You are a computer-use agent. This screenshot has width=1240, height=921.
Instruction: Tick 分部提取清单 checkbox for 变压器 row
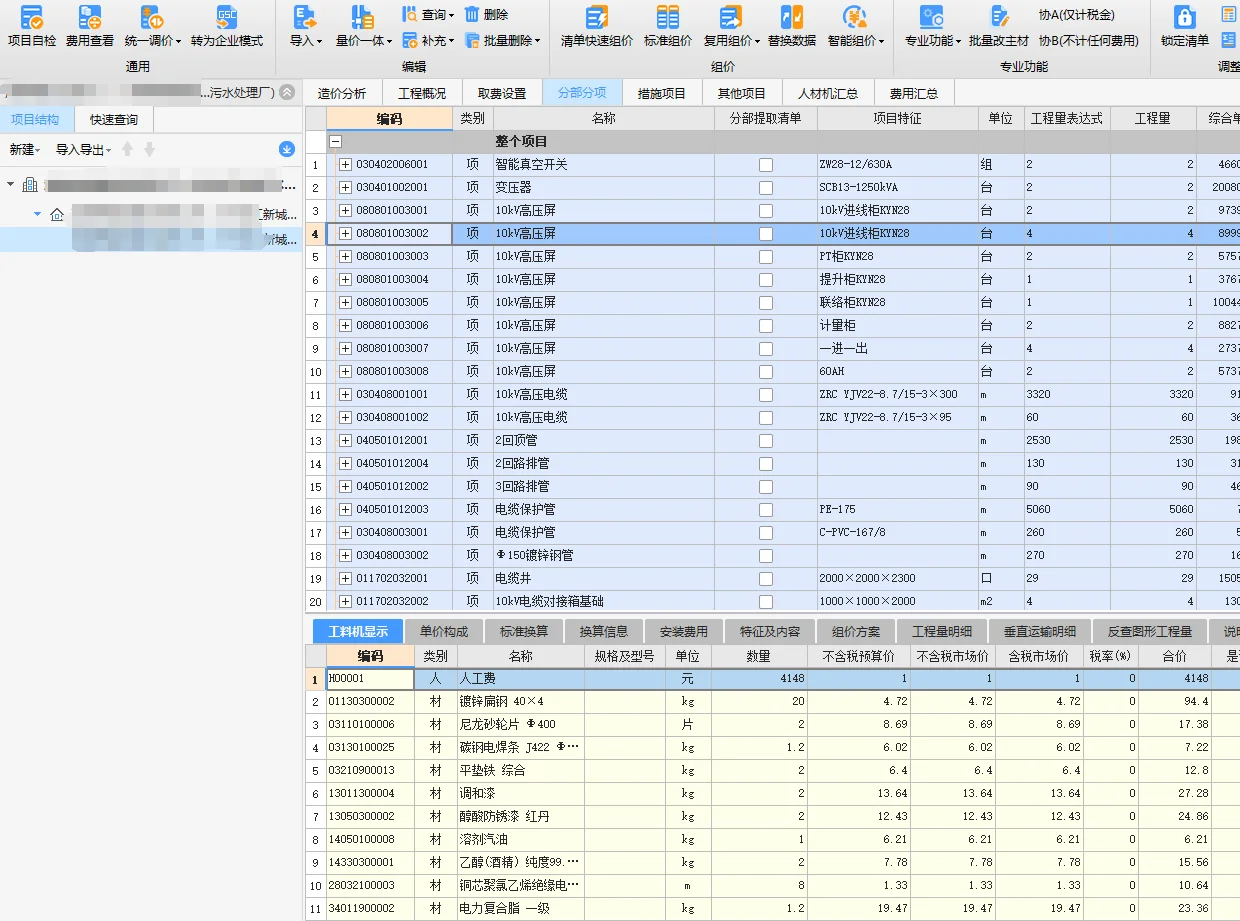tap(766, 188)
